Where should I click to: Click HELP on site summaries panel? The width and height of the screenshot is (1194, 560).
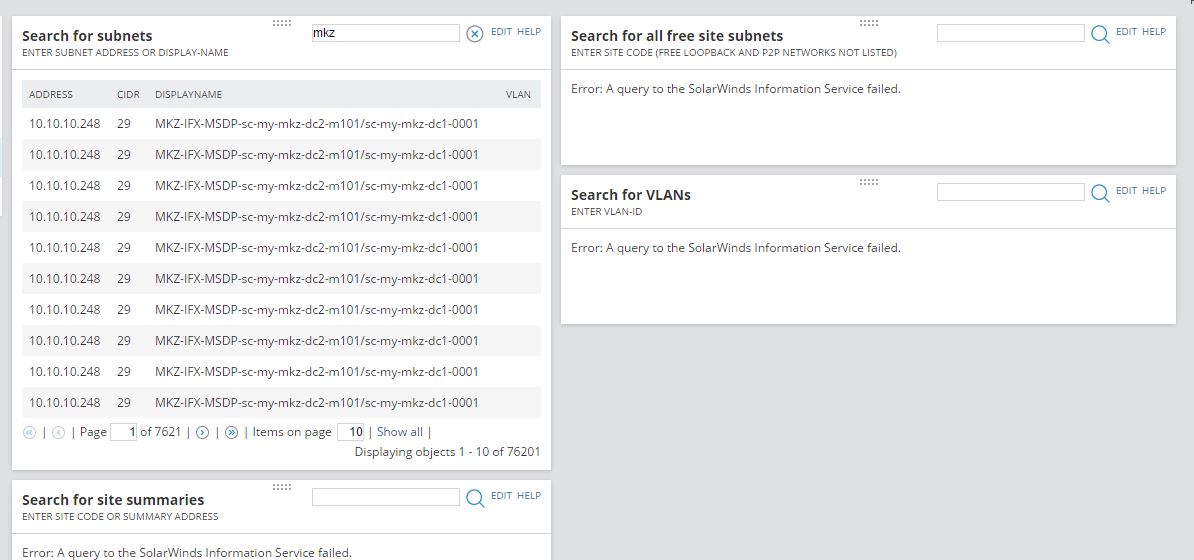tap(529, 496)
